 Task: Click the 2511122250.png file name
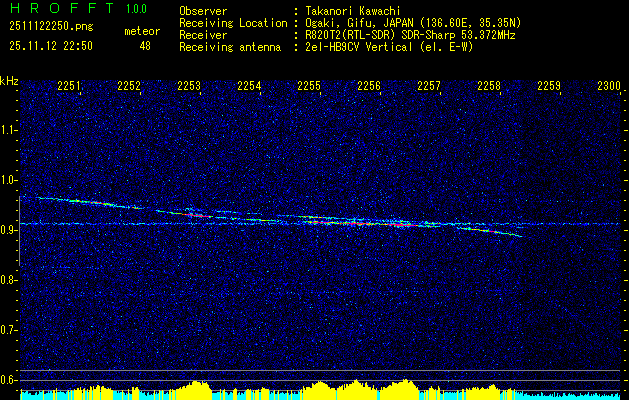tap(51, 27)
